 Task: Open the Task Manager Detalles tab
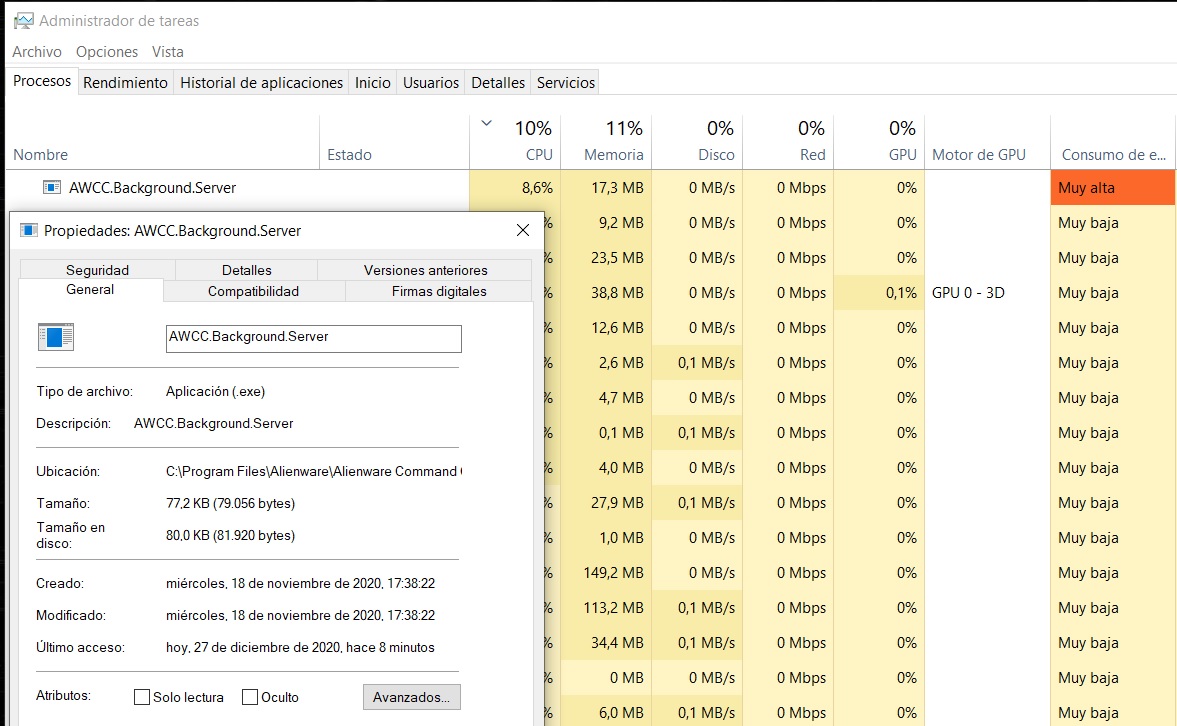coord(498,83)
